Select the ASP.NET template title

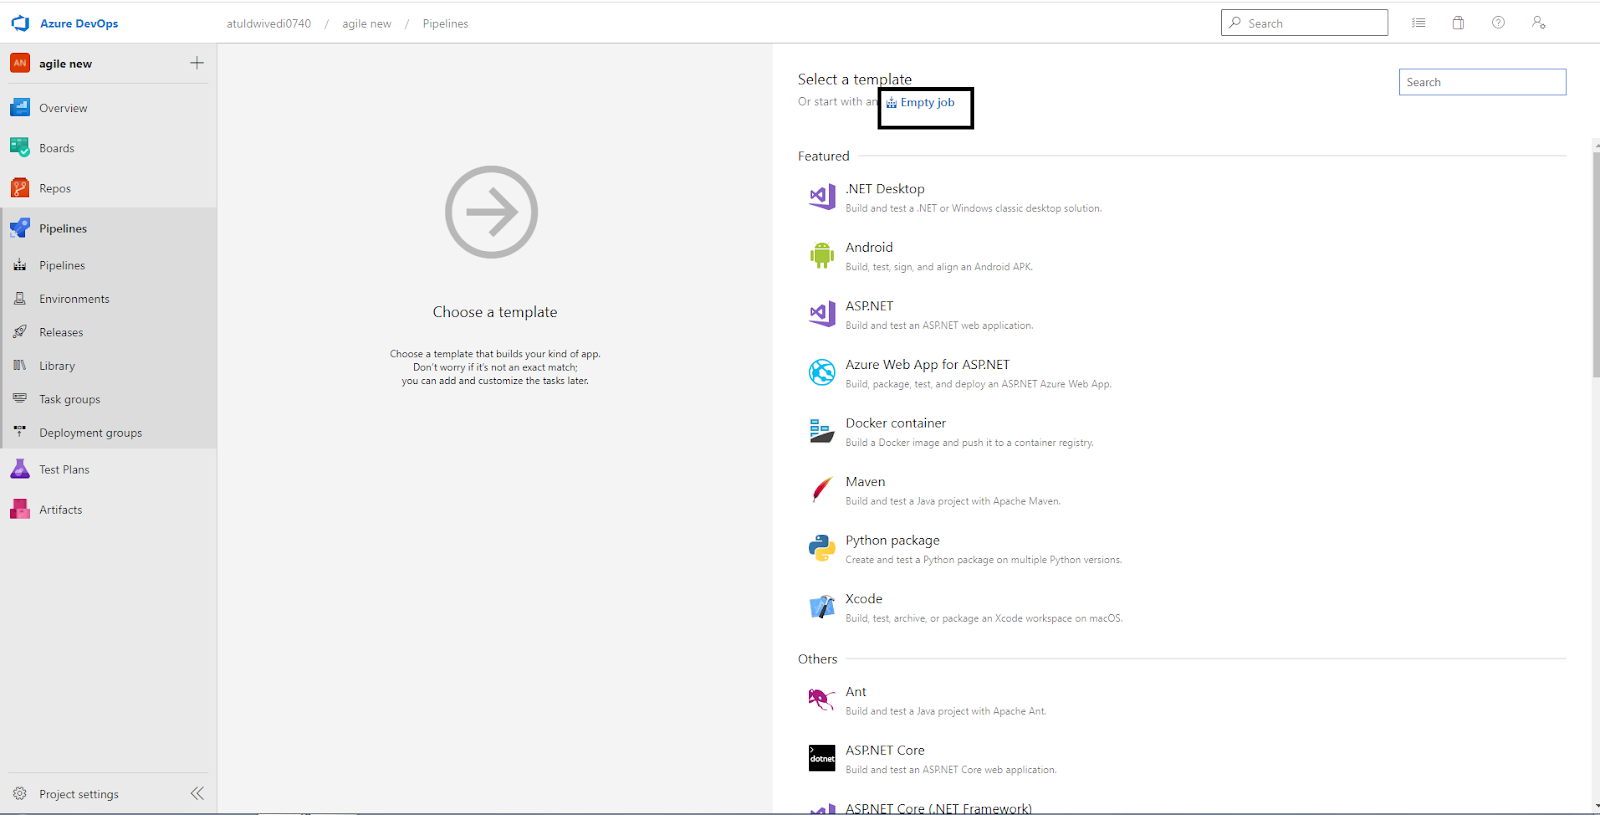869,306
